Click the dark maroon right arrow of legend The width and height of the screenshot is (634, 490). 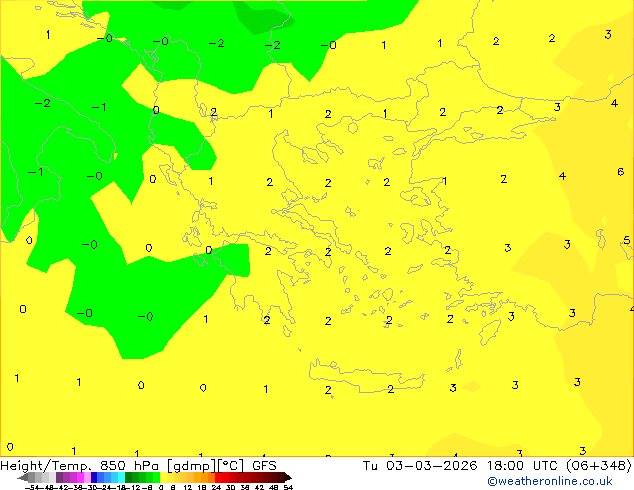[288, 477]
